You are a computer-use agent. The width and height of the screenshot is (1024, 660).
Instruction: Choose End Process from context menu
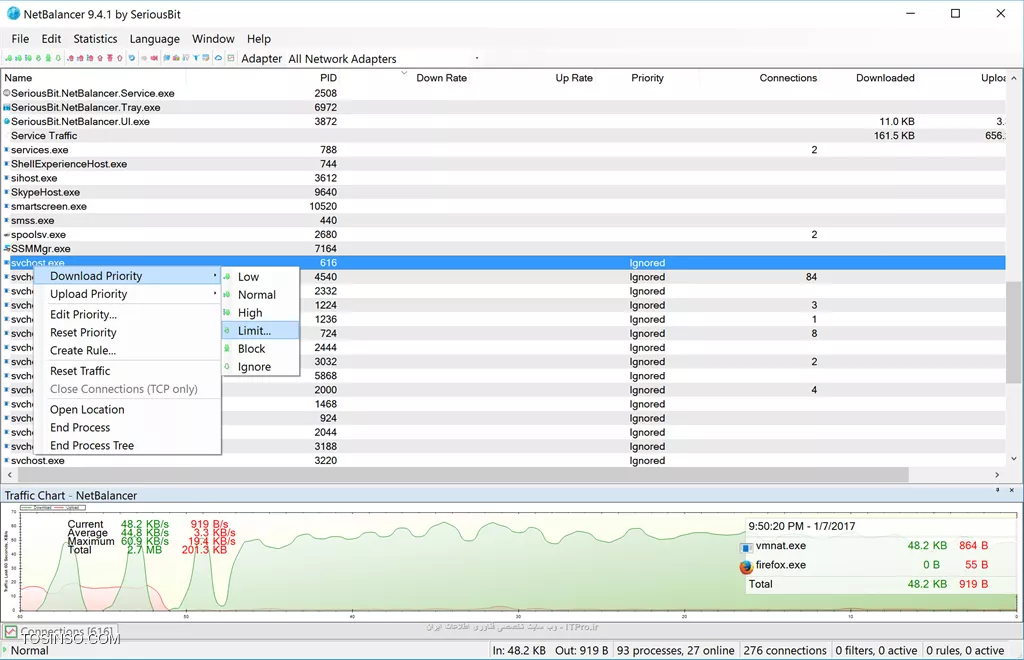click(127, 428)
